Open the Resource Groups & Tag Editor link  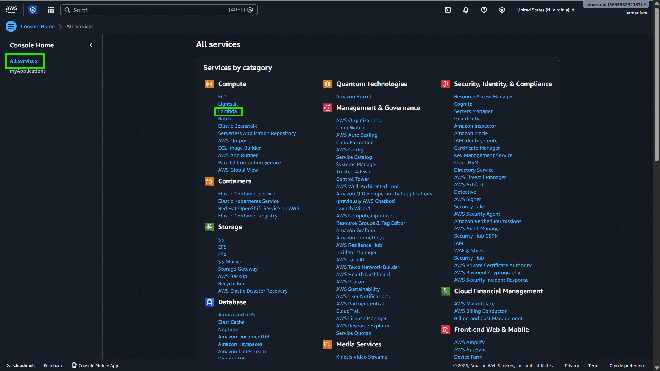coord(370,223)
